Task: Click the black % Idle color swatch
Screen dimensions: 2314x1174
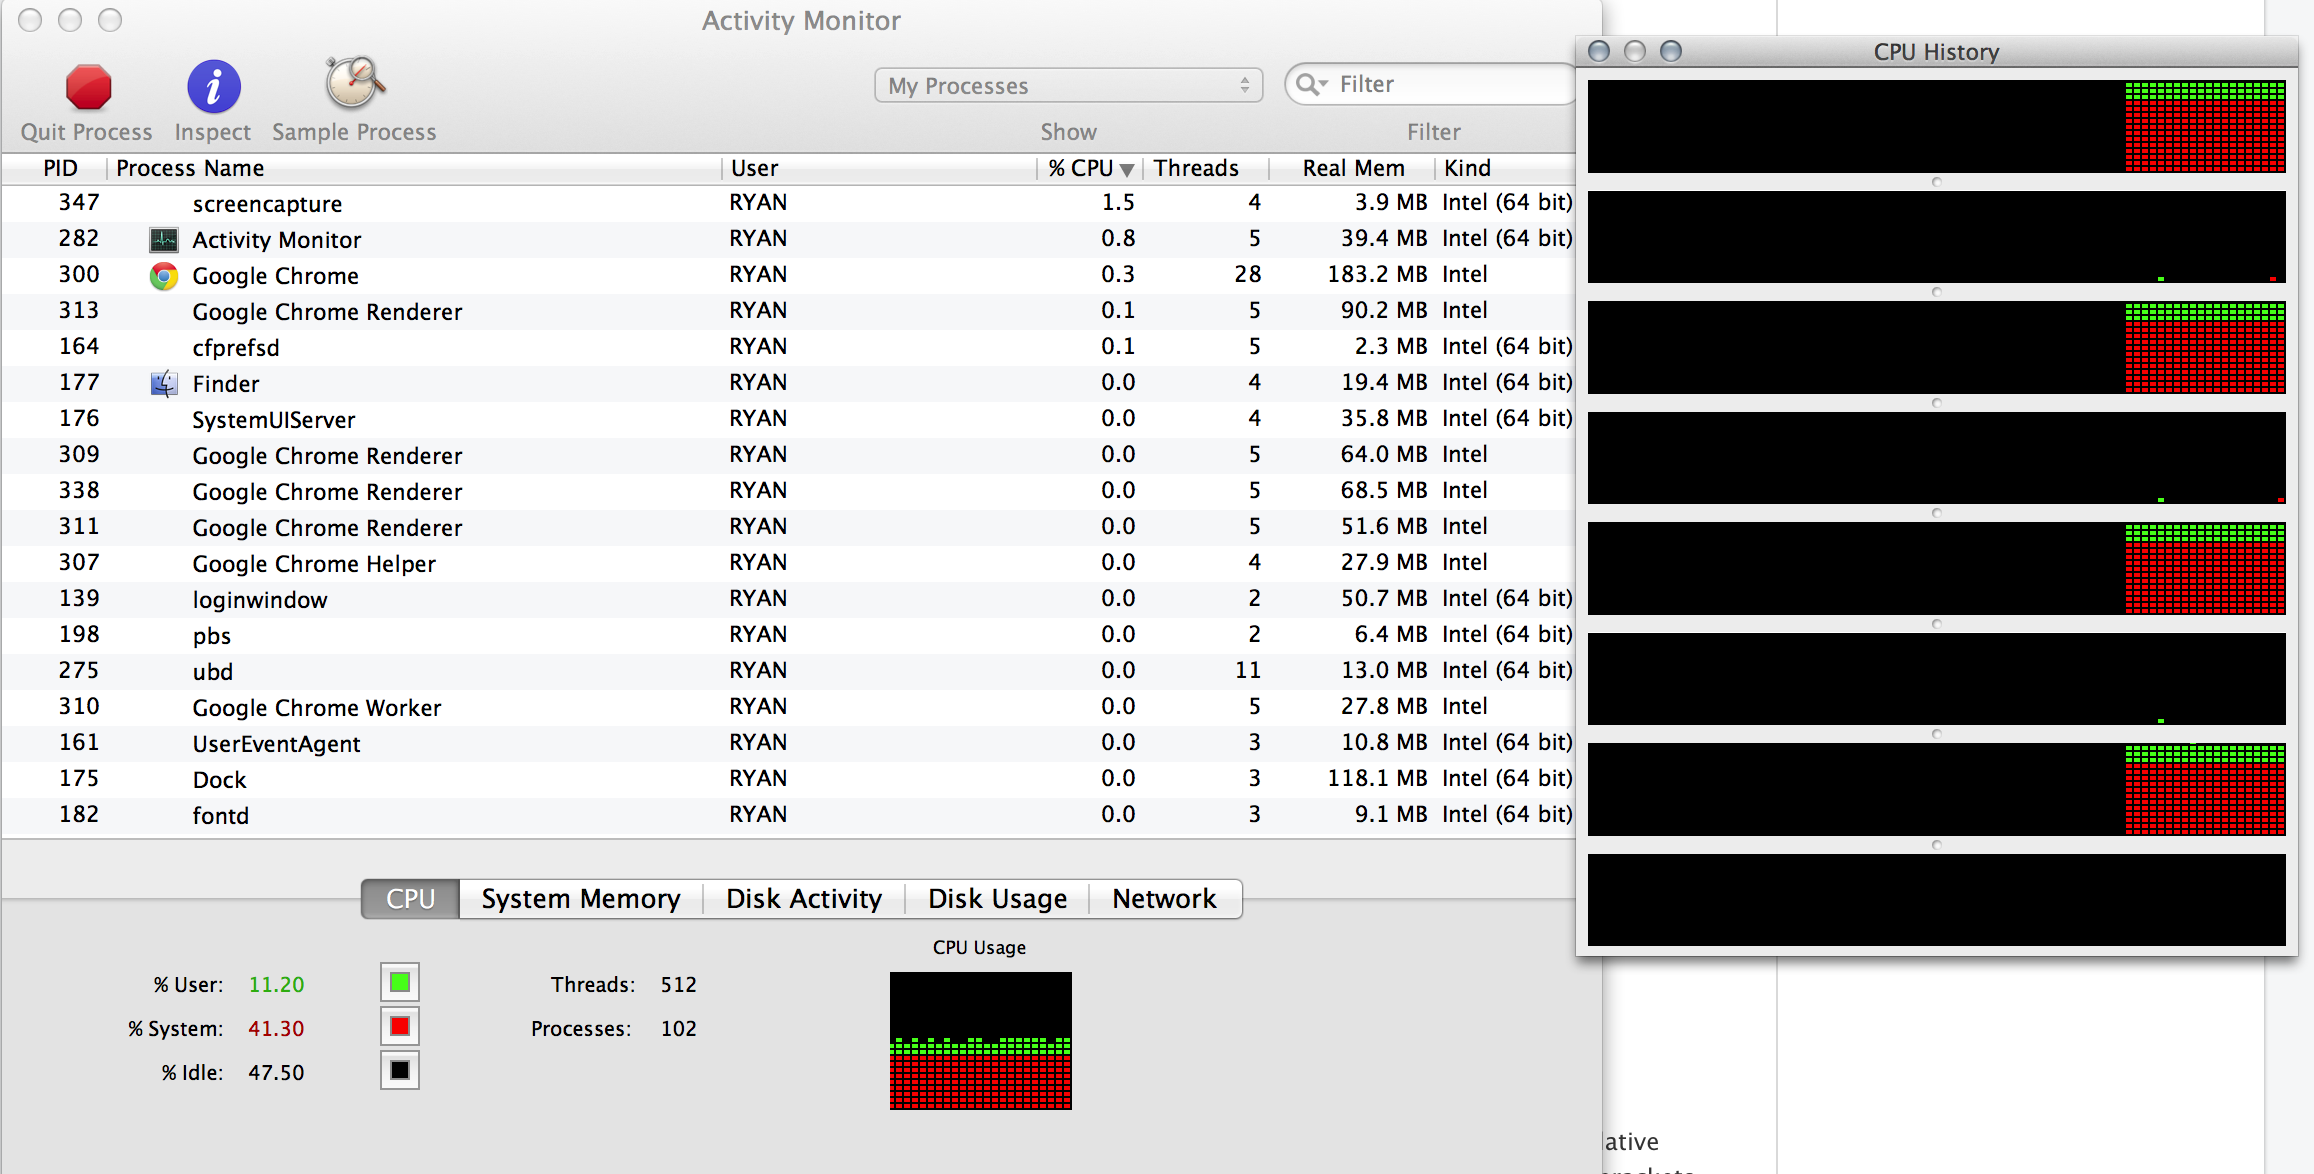Action: (399, 1071)
